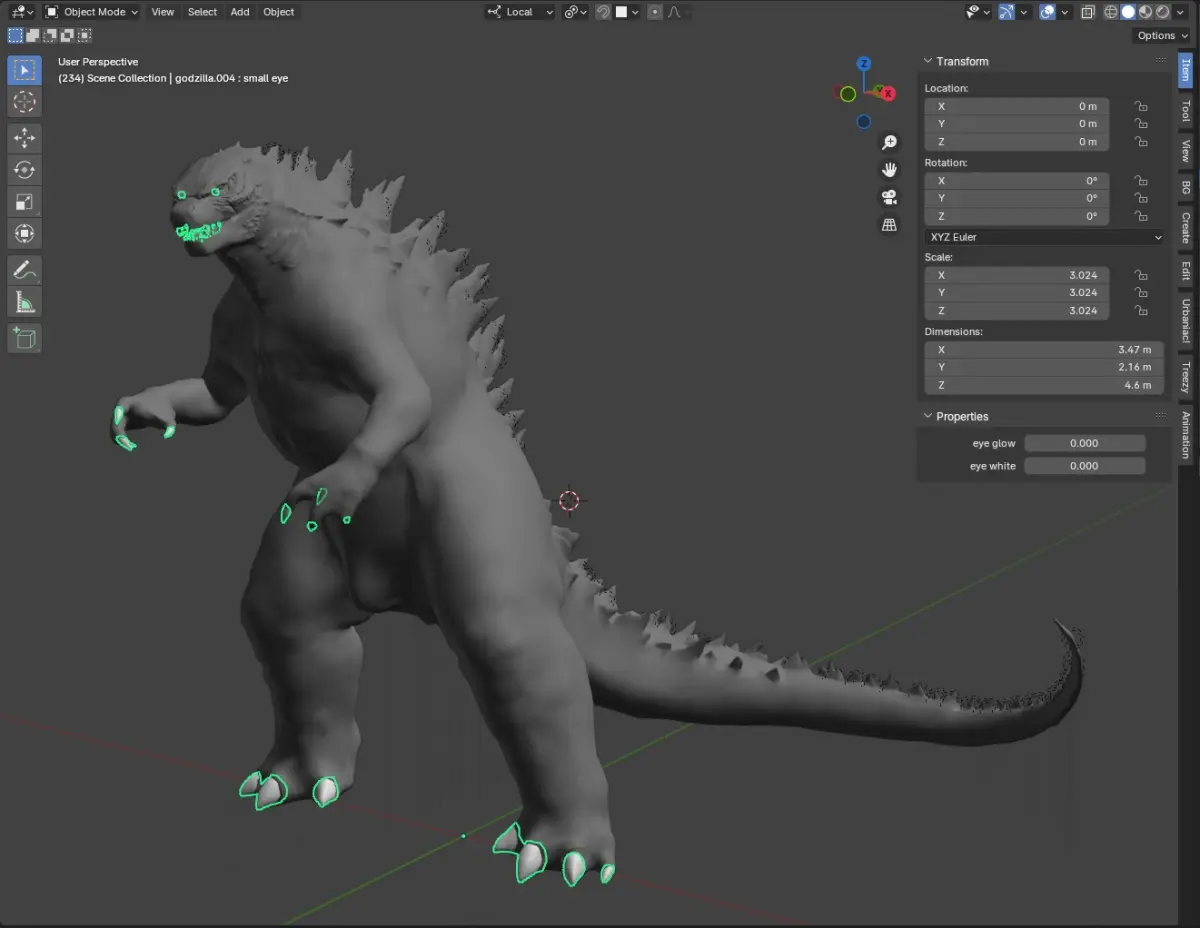
Task: Open the overlays settings dropdown arrow
Action: pos(1065,12)
